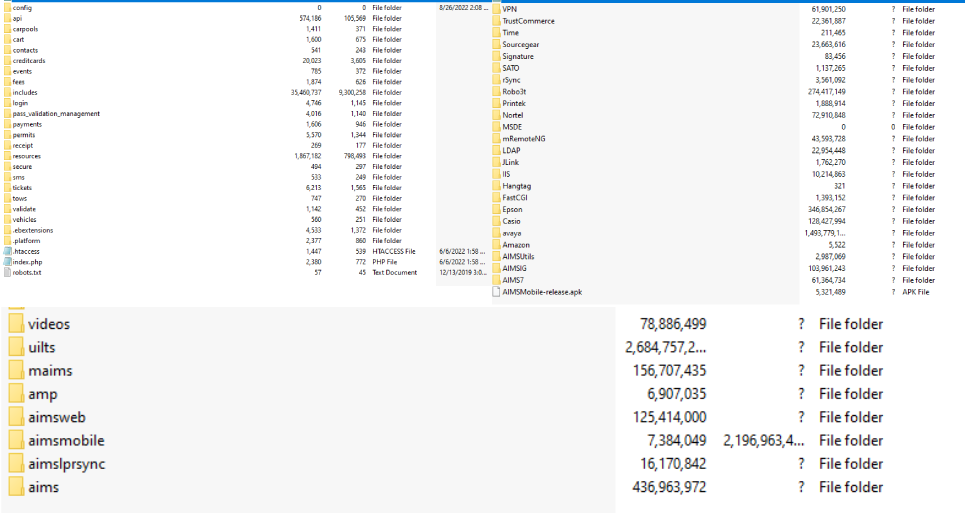Click the AIMS7 folder icon
The image size is (965, 513).
click(x=496, y=280)
